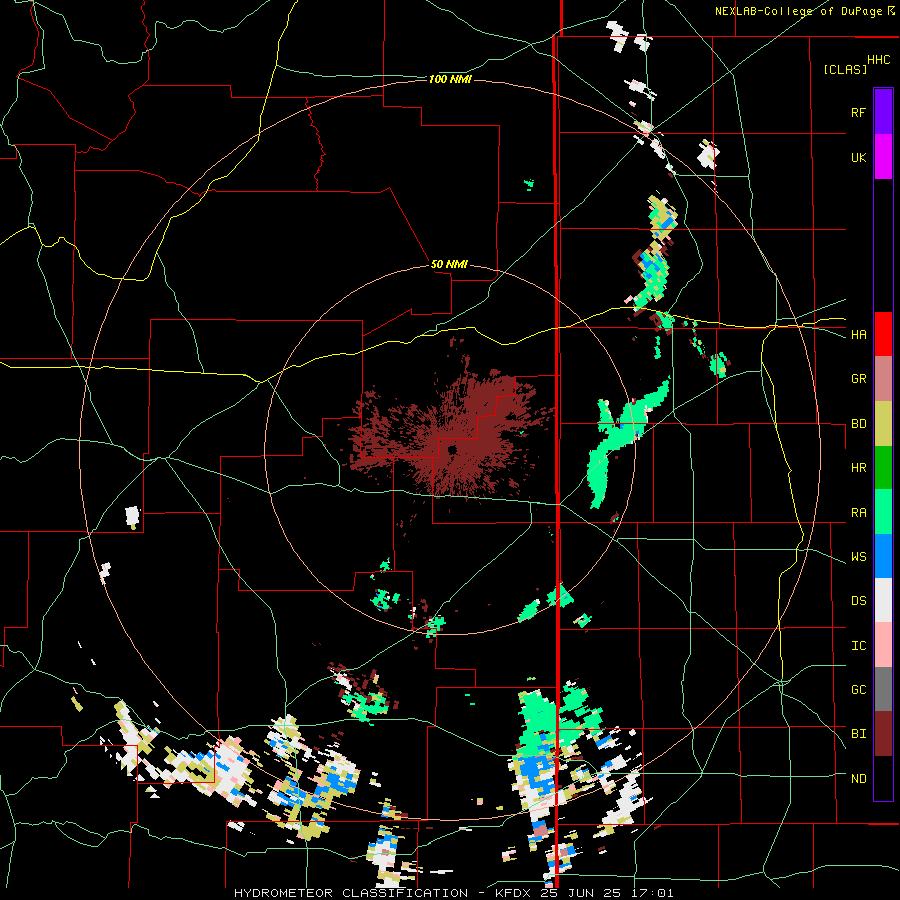The height and width of the screenshot is (900, 900).
Task: Click the UK magenta legend color swatch
Action: click(883, 157)
